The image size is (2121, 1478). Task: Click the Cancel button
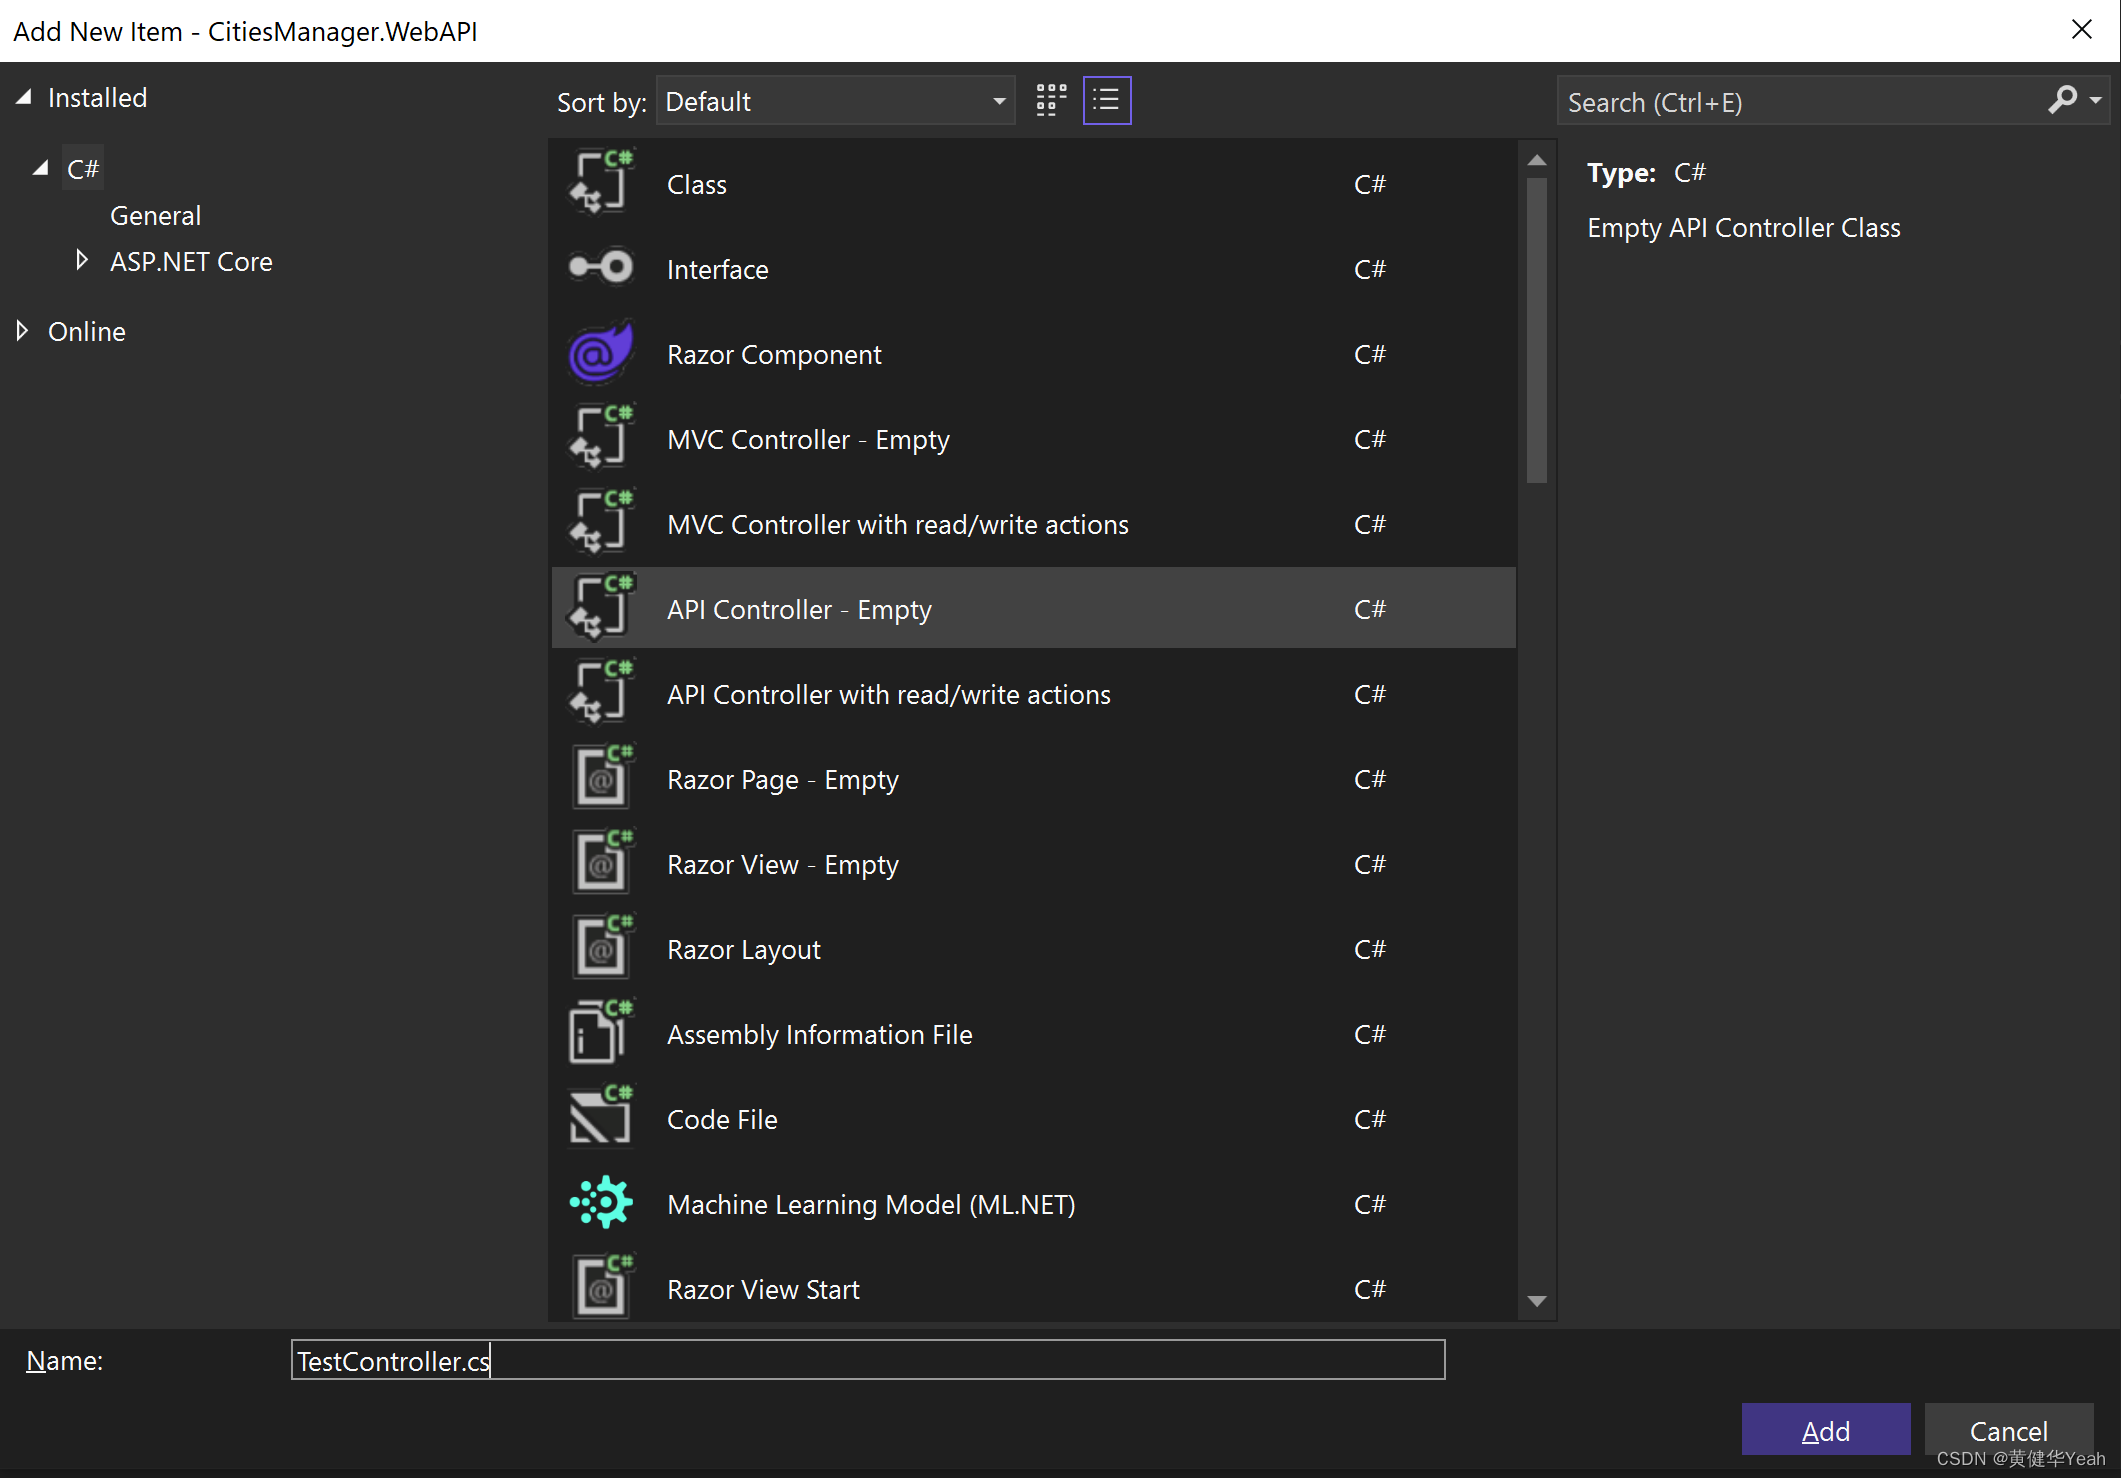pyautogui.click(x=2007, y=1430)
